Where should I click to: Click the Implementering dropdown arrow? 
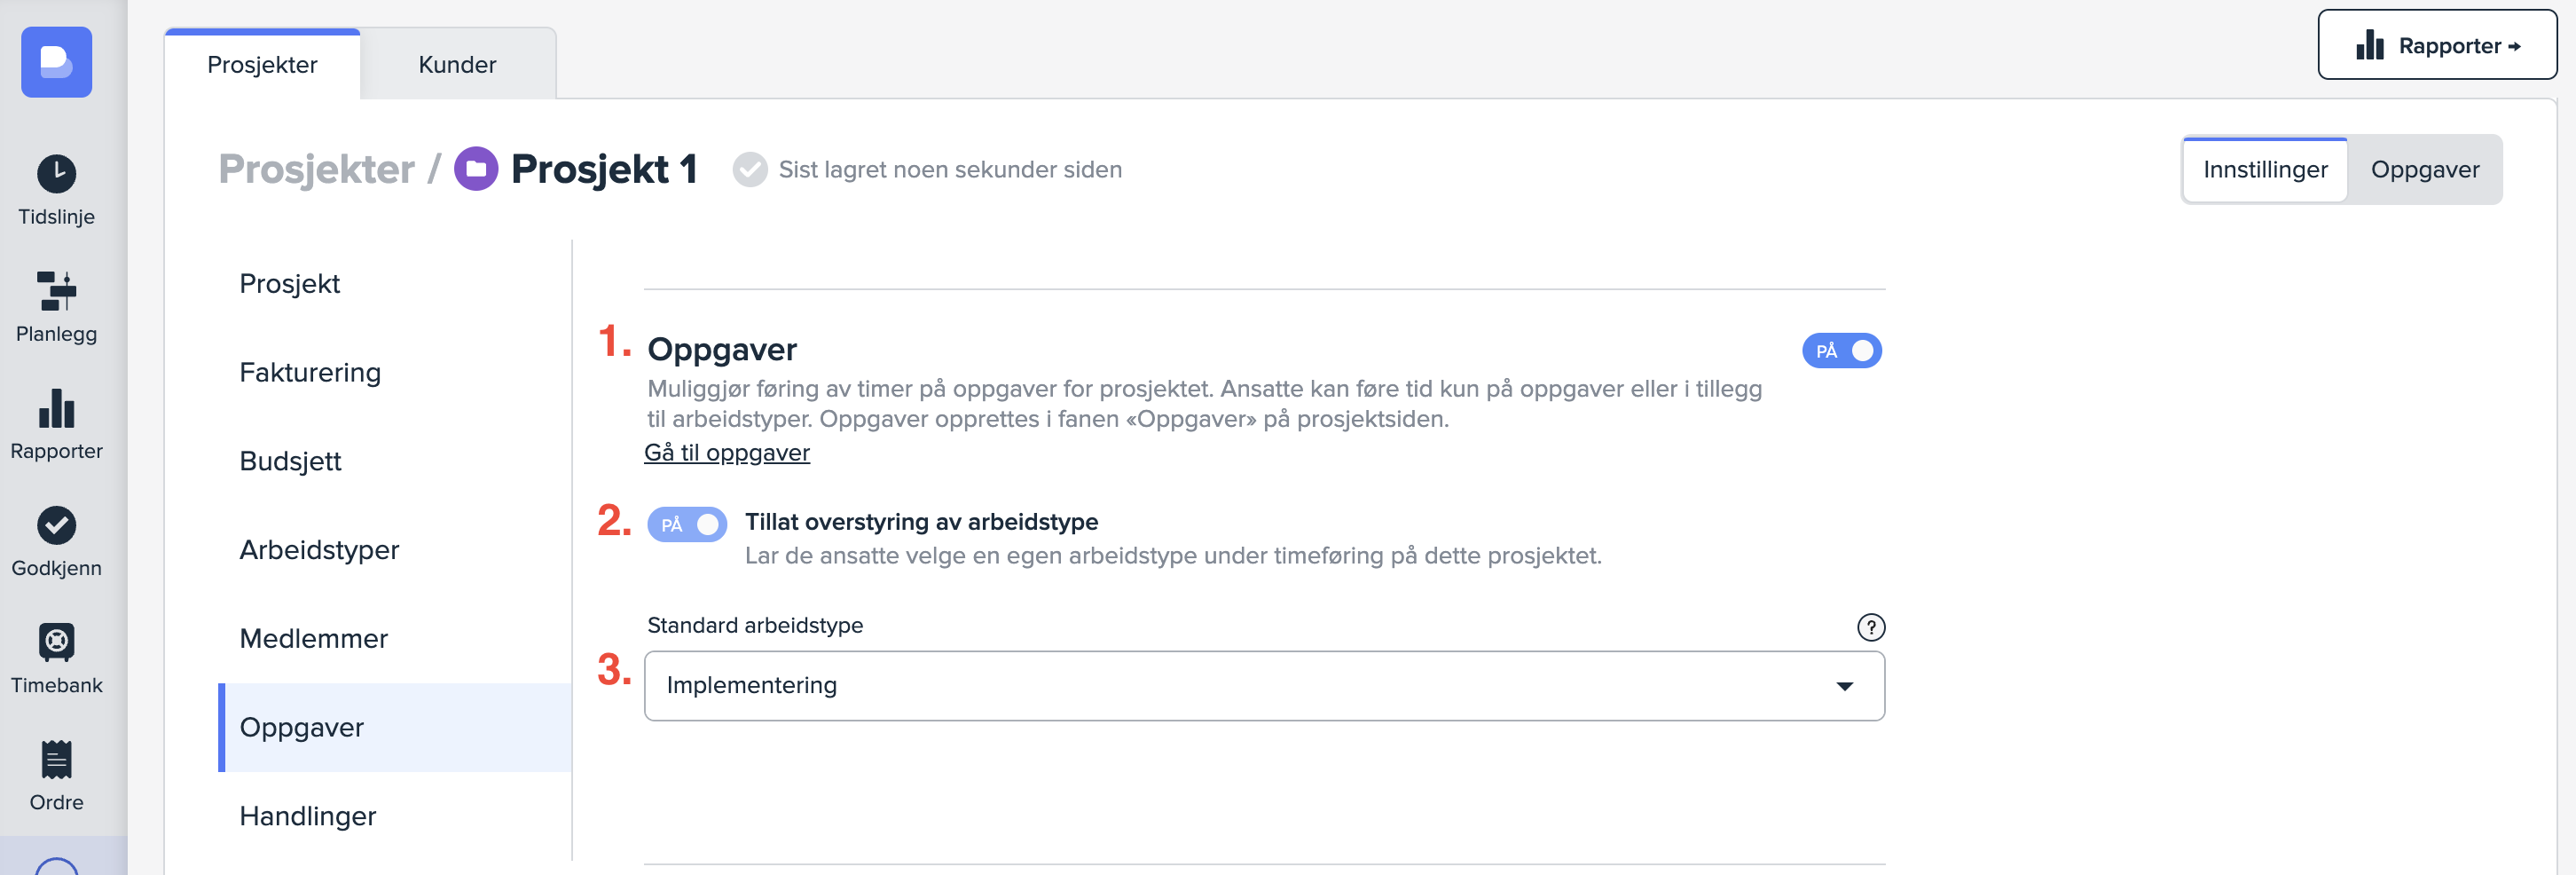1844,686
